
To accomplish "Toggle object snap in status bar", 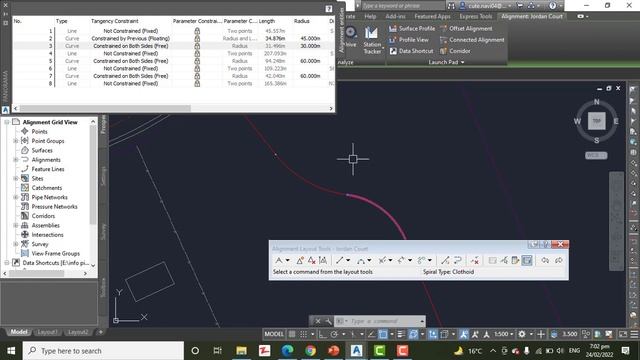I will (x=383, y=334).
